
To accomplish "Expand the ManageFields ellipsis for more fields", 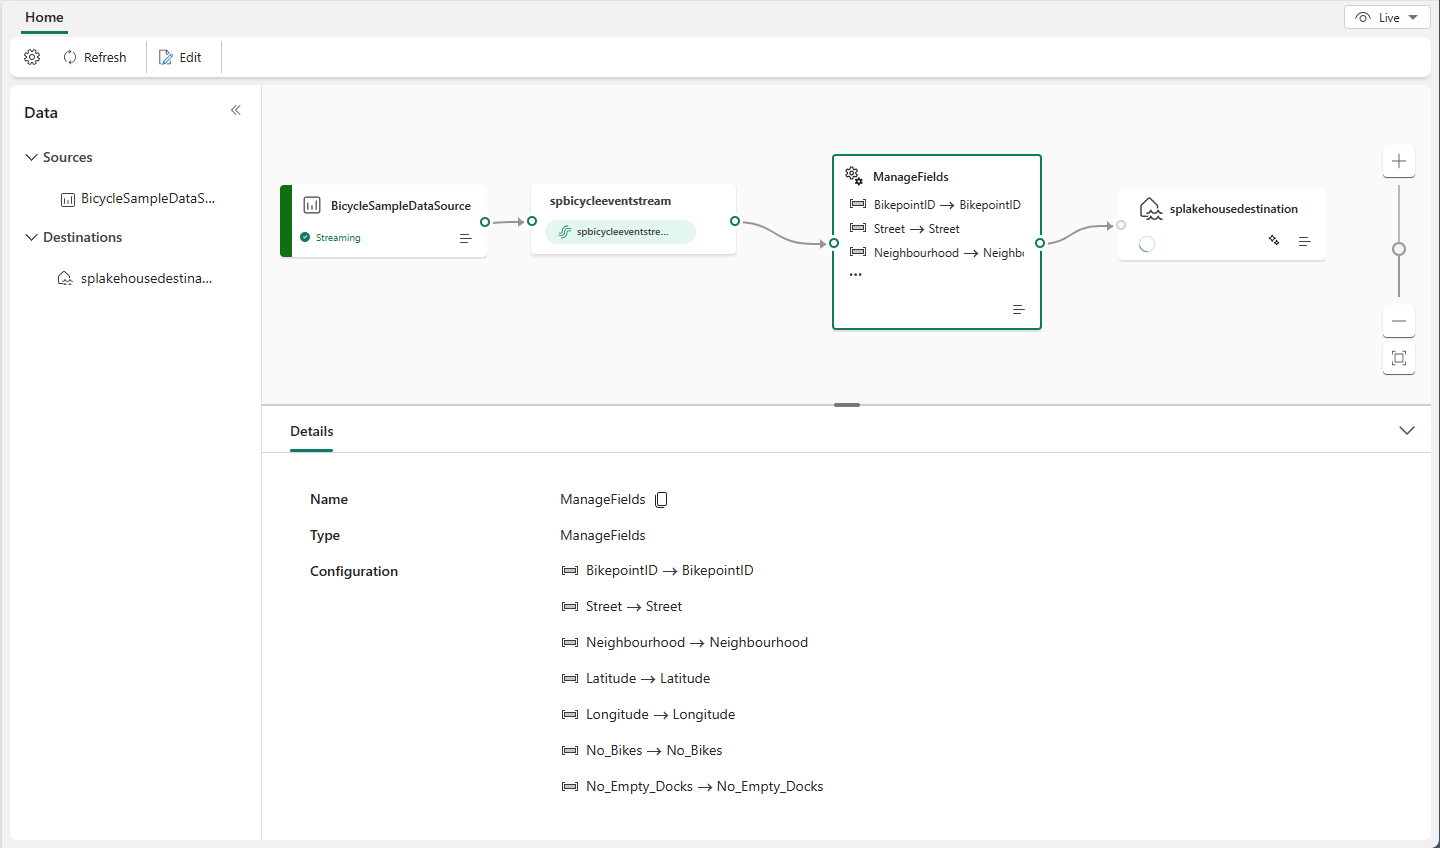I will tap(855, 274).
